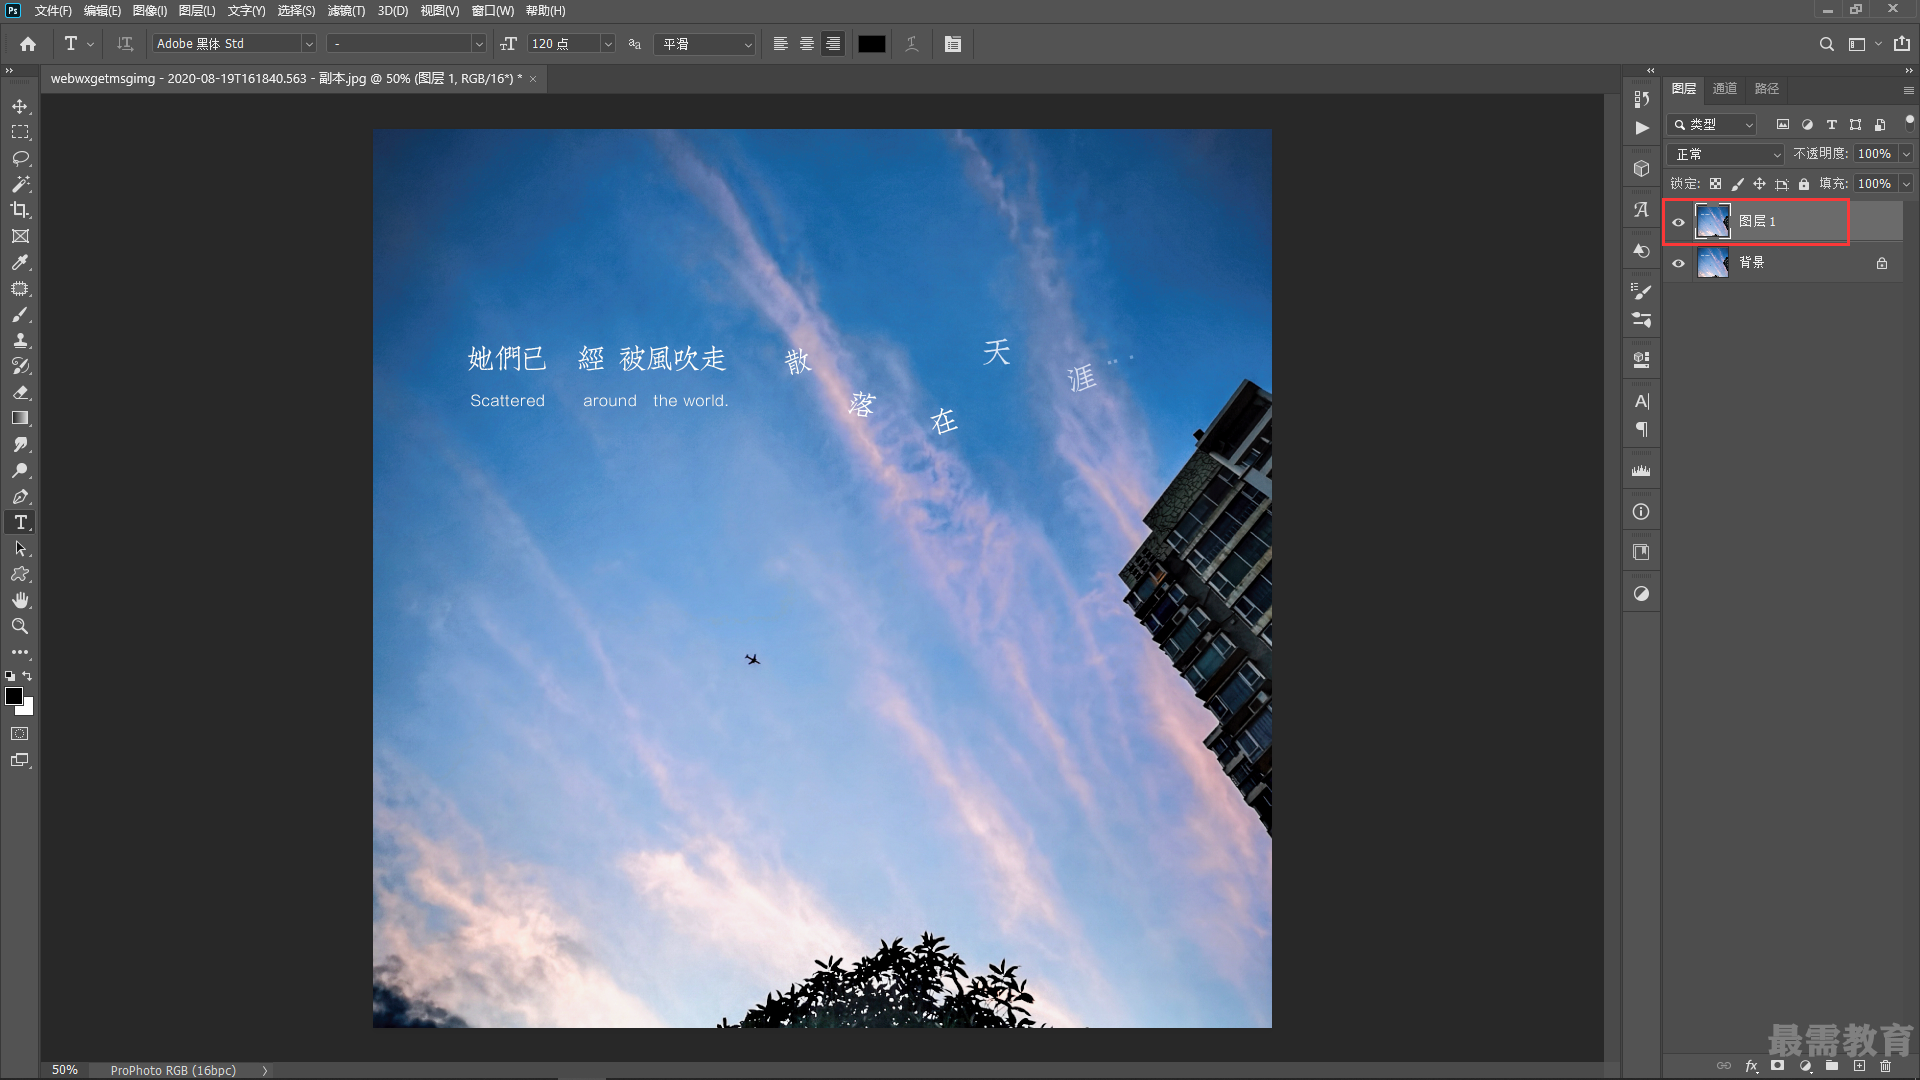1920x1080 pixels.
Task: Open the 文件(F) menu
Action: (53, 11)
